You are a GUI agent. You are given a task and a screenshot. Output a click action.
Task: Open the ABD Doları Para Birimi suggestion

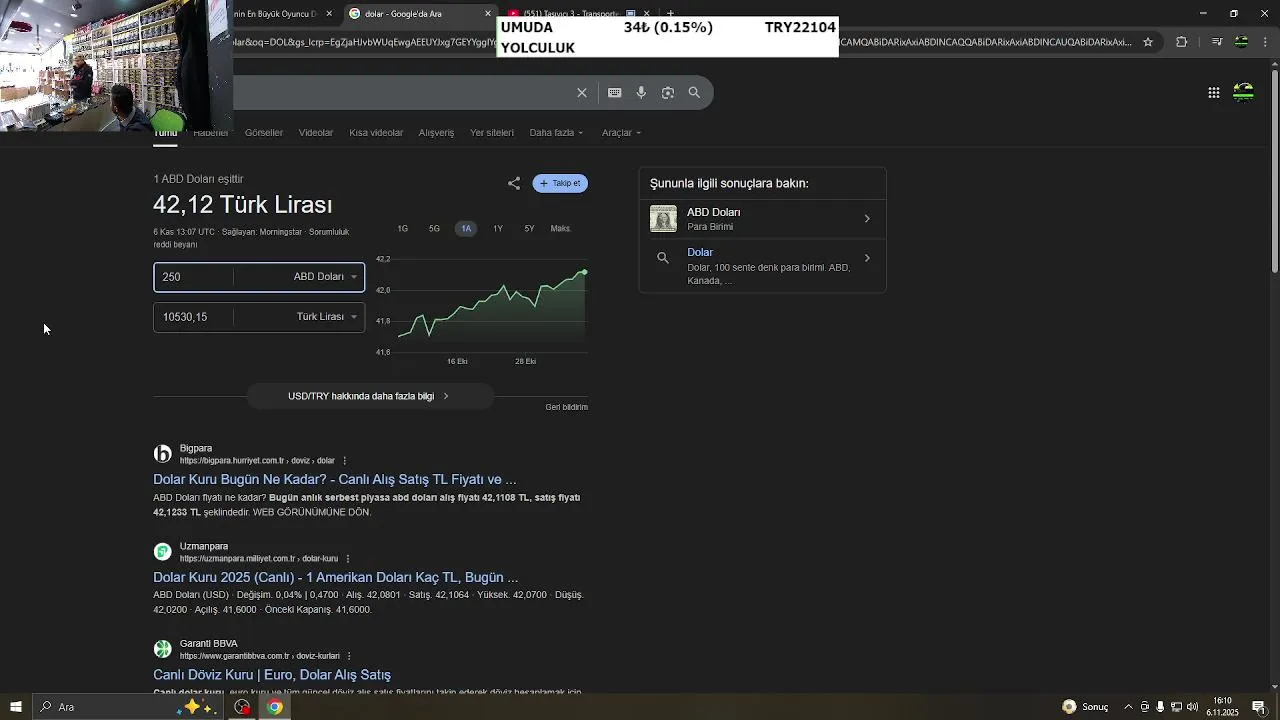(762, 219)
